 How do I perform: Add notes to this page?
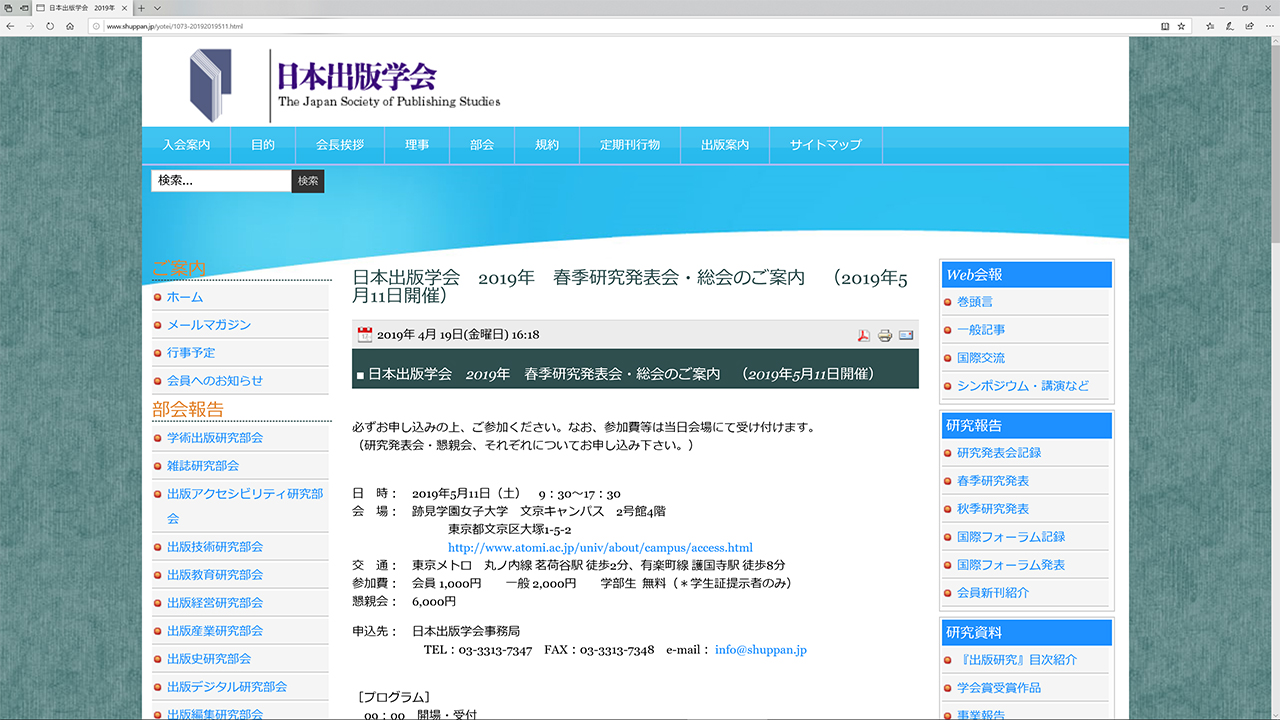point(1229,26)
